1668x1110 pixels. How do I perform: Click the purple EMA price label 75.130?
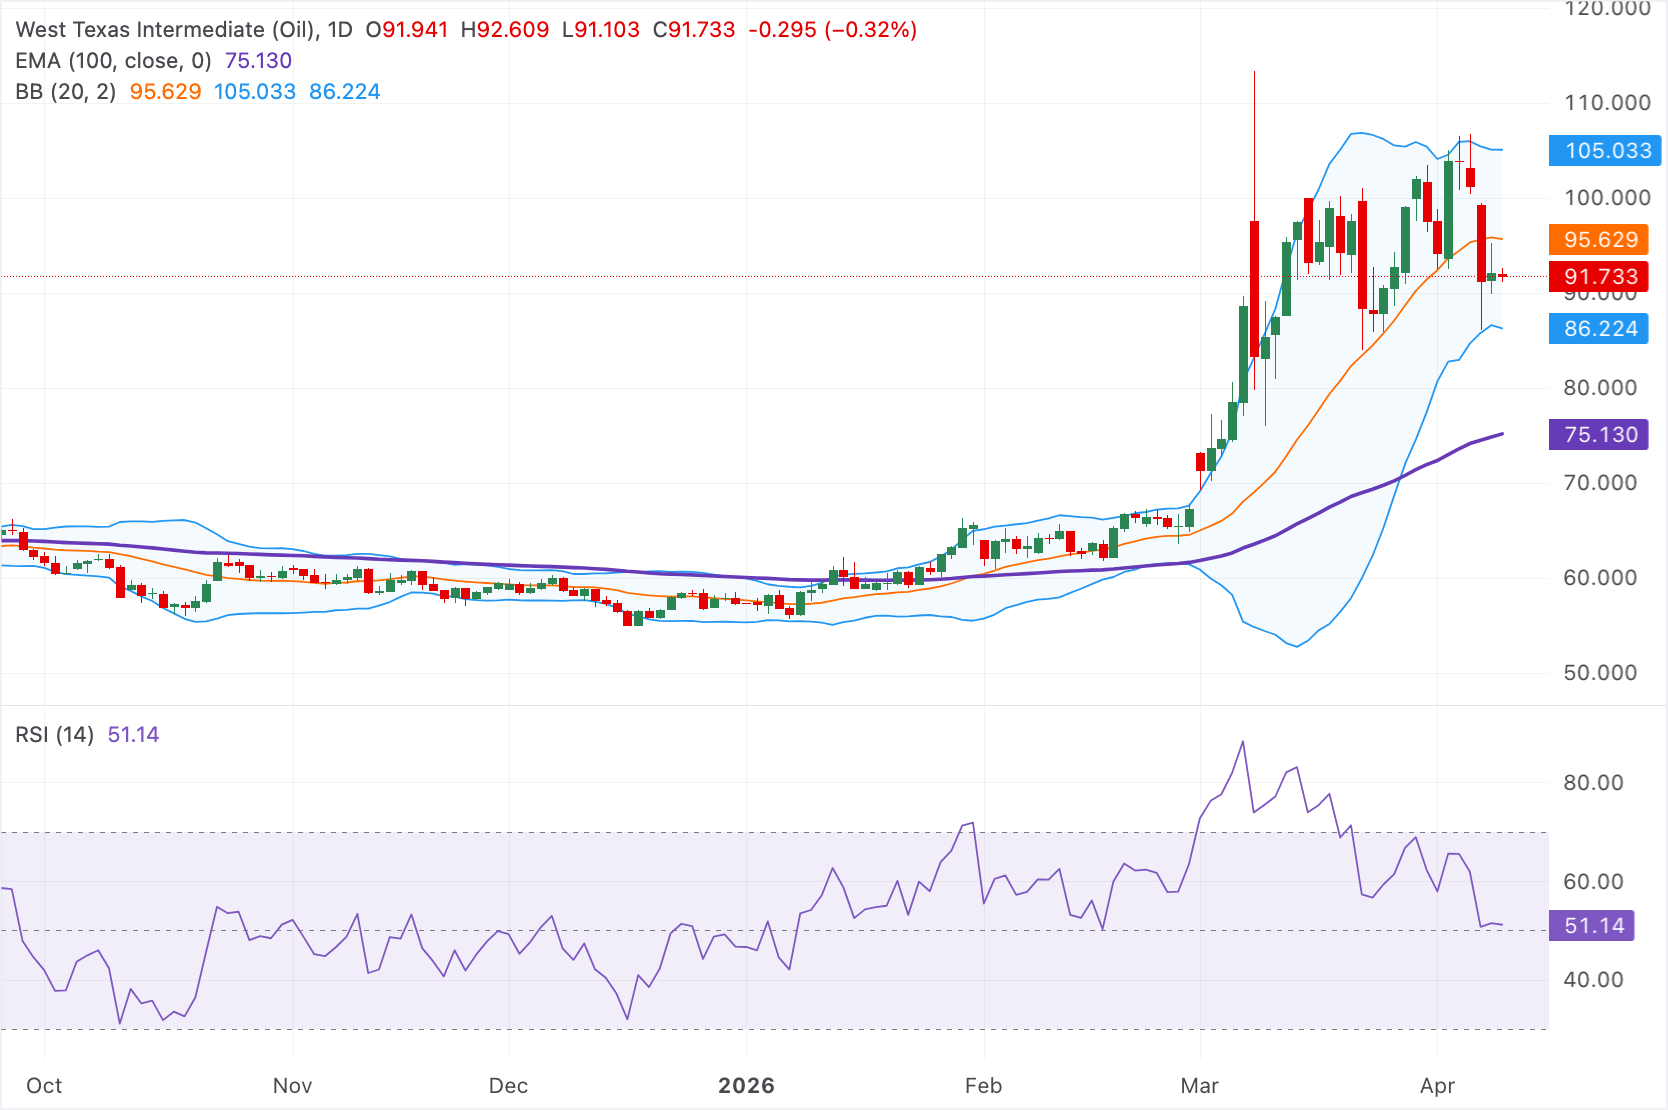1598,434
